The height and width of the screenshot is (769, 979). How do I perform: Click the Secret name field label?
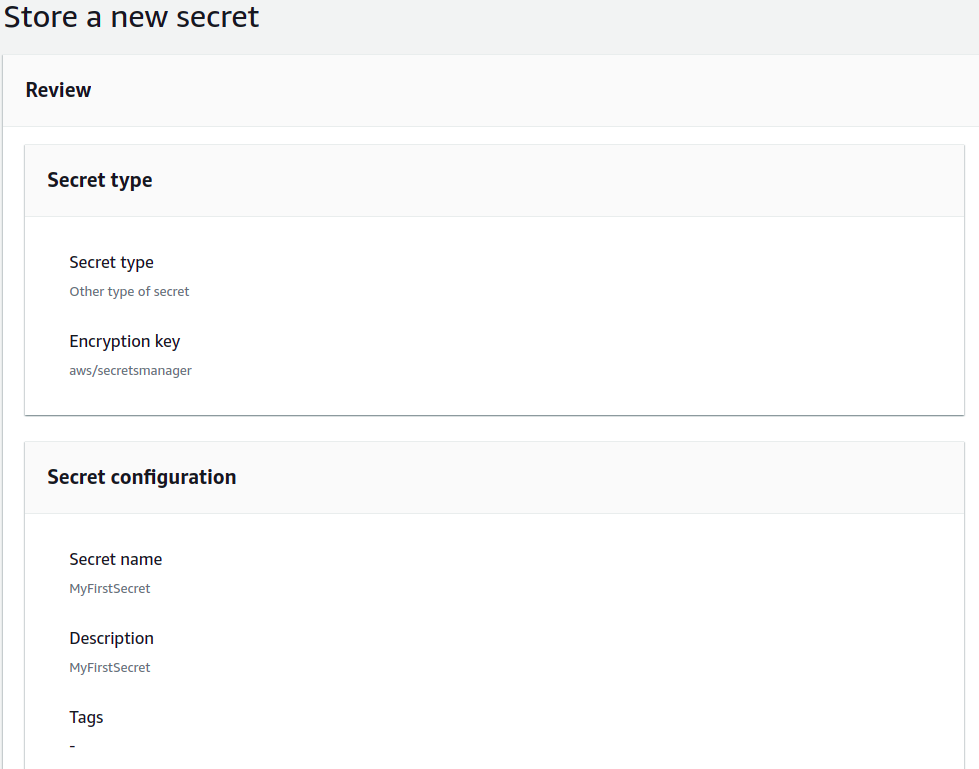[x=115, y=559]
